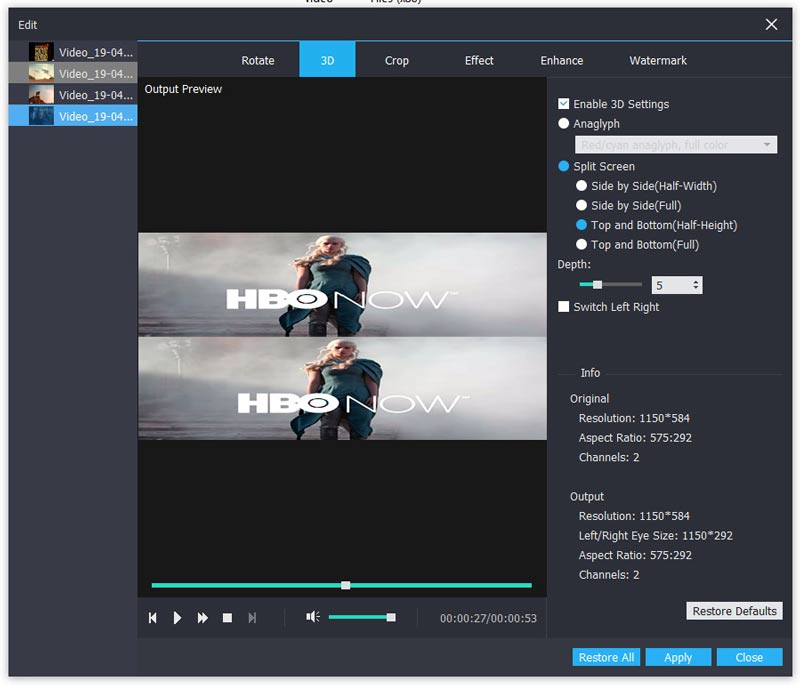
Task: Play the video preview
Action: [x=177, y=618]
